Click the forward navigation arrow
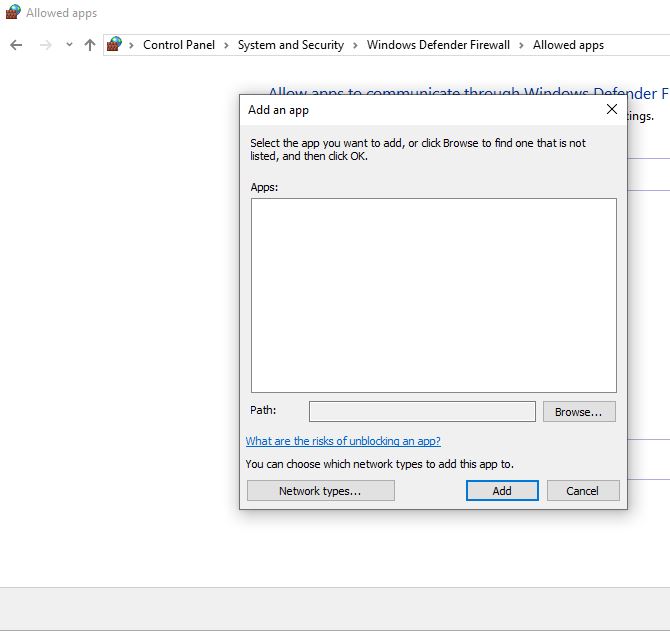This screenshot has width=670, height=631. (46, 45)
